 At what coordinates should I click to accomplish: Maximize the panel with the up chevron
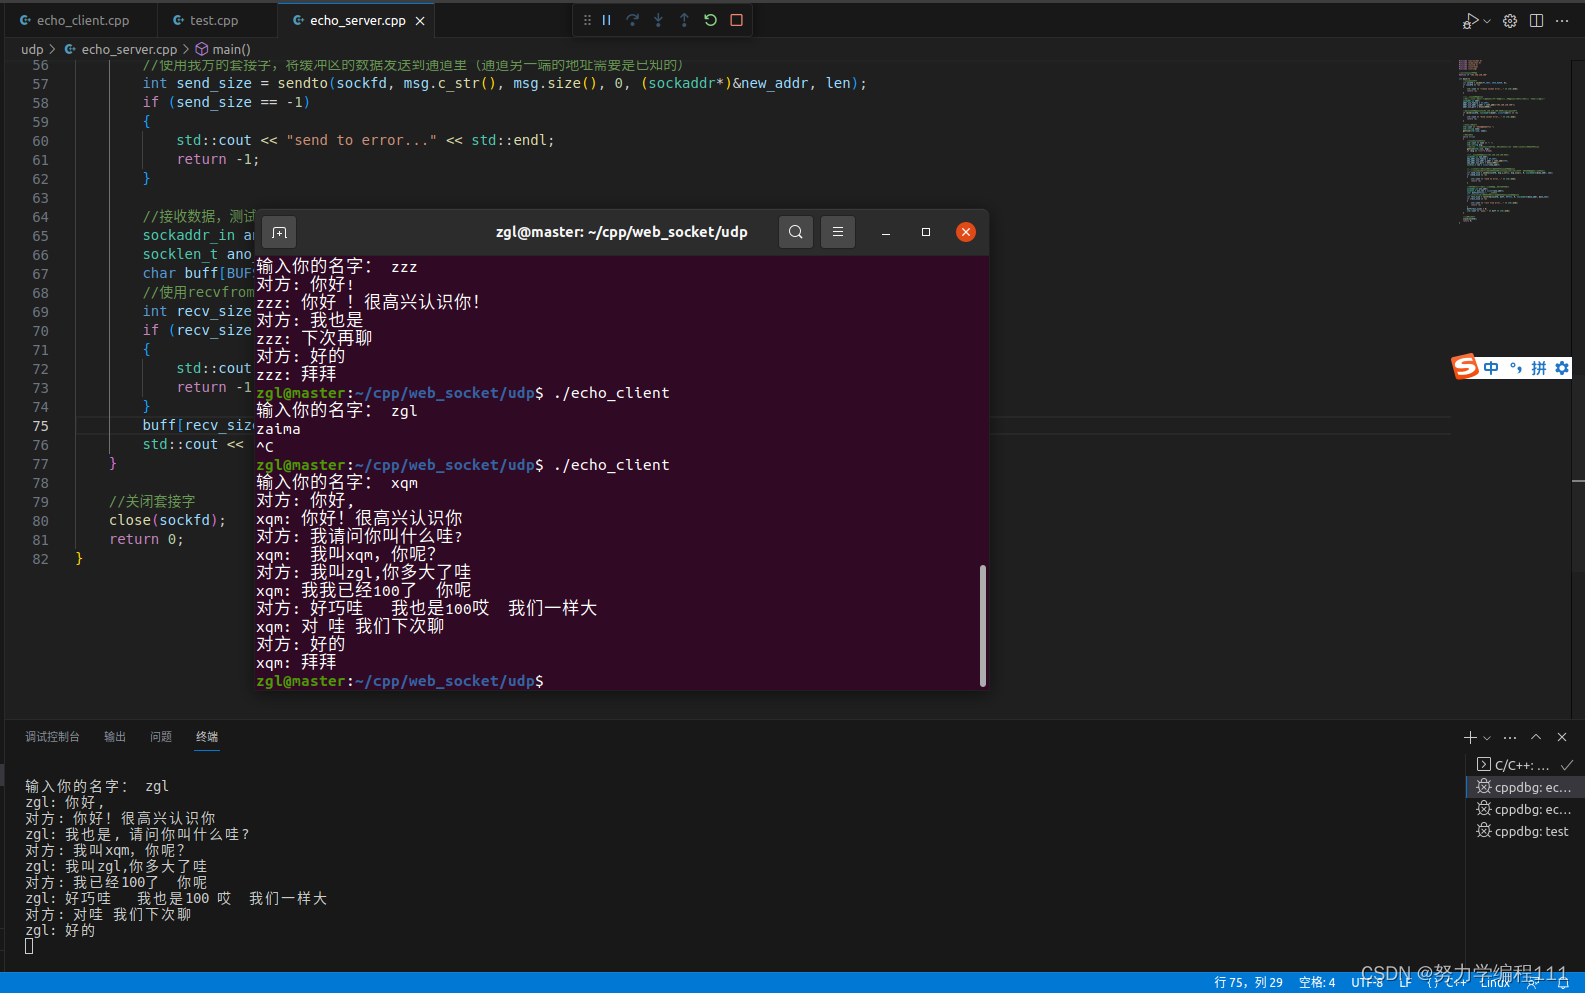[x=1536, y=738]
